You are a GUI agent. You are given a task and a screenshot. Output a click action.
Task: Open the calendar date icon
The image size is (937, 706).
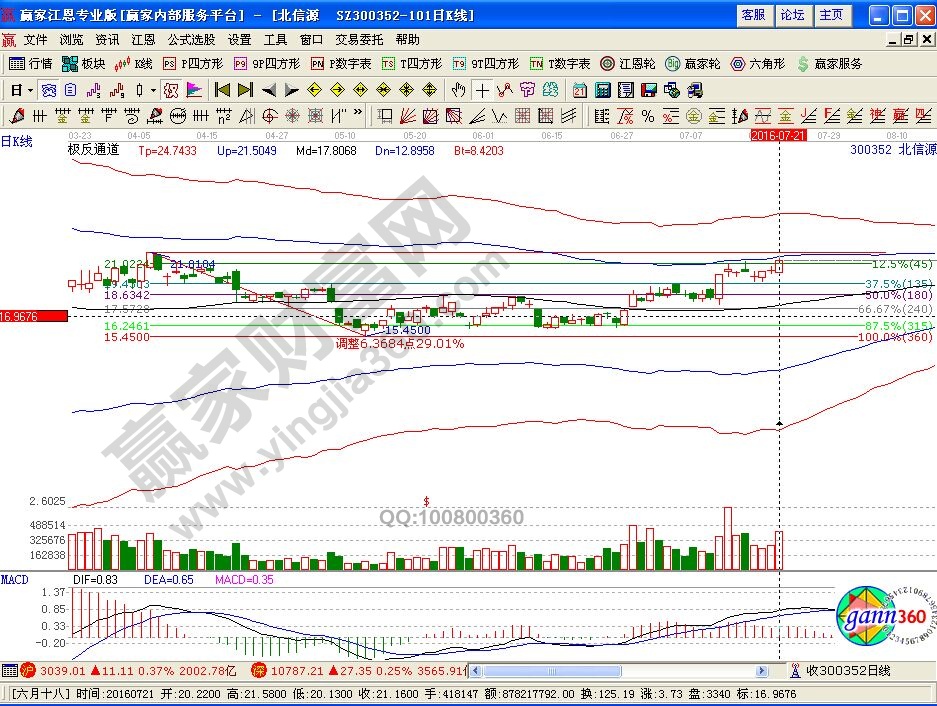coord(580,89)
